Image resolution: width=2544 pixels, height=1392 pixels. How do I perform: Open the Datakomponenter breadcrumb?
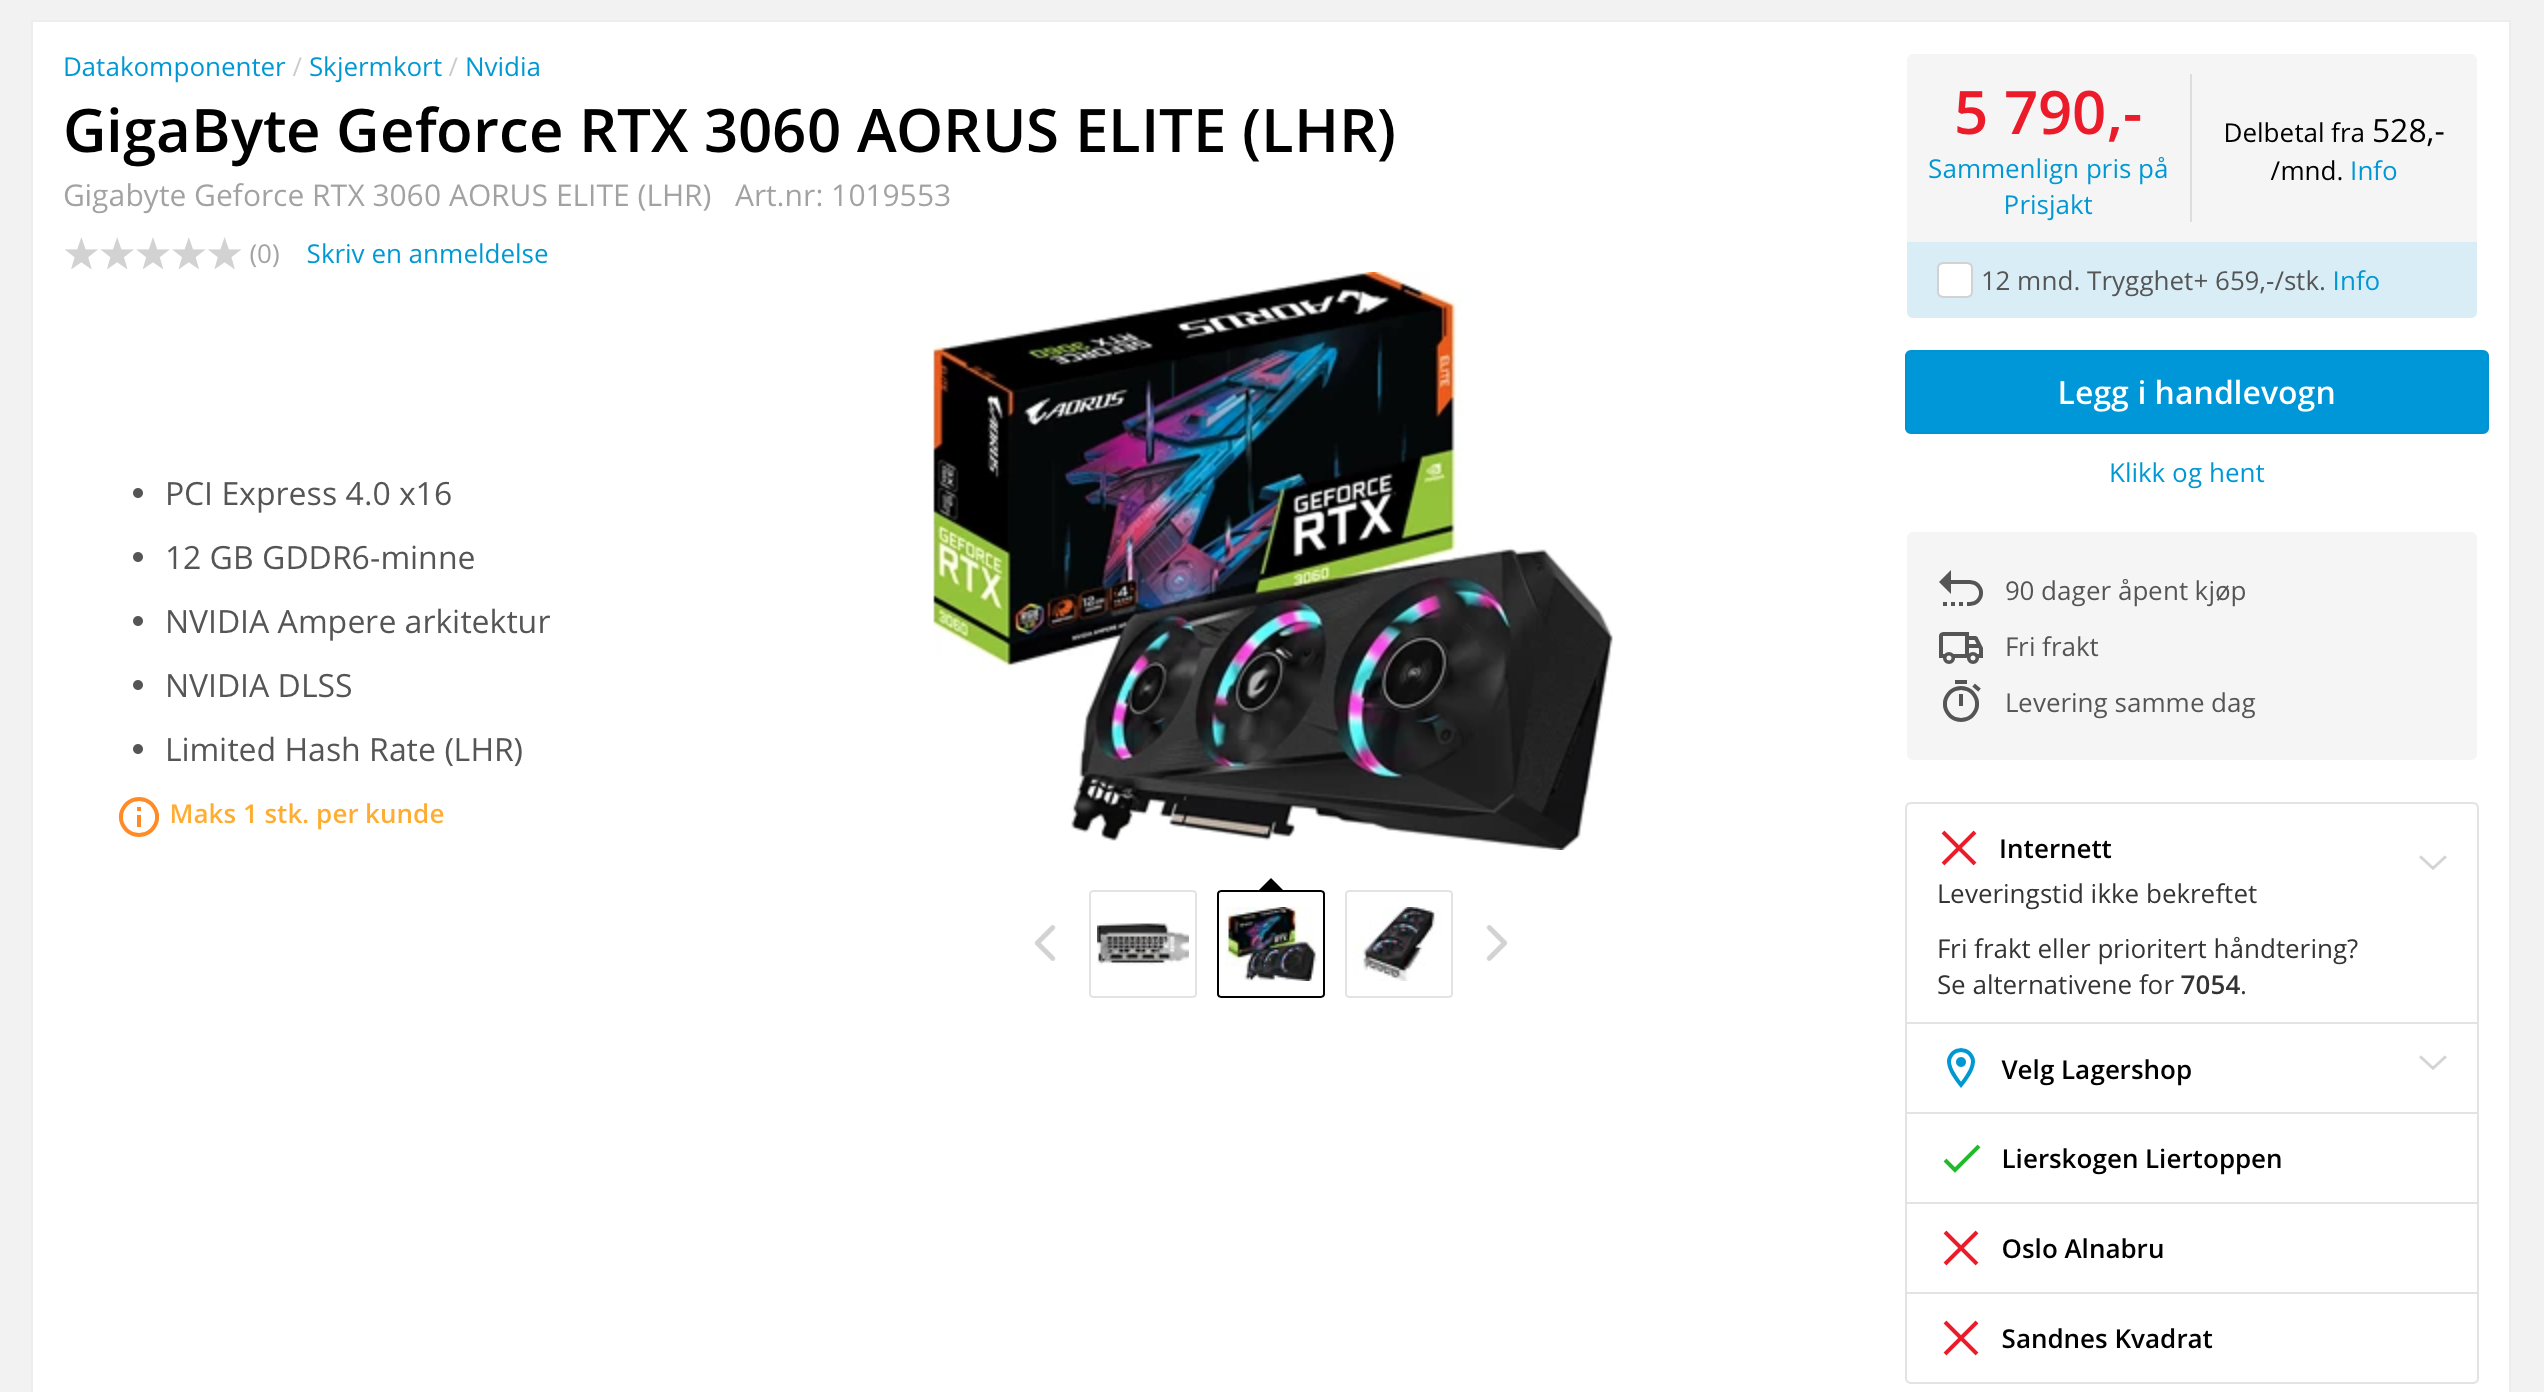(x=174, y=67)
